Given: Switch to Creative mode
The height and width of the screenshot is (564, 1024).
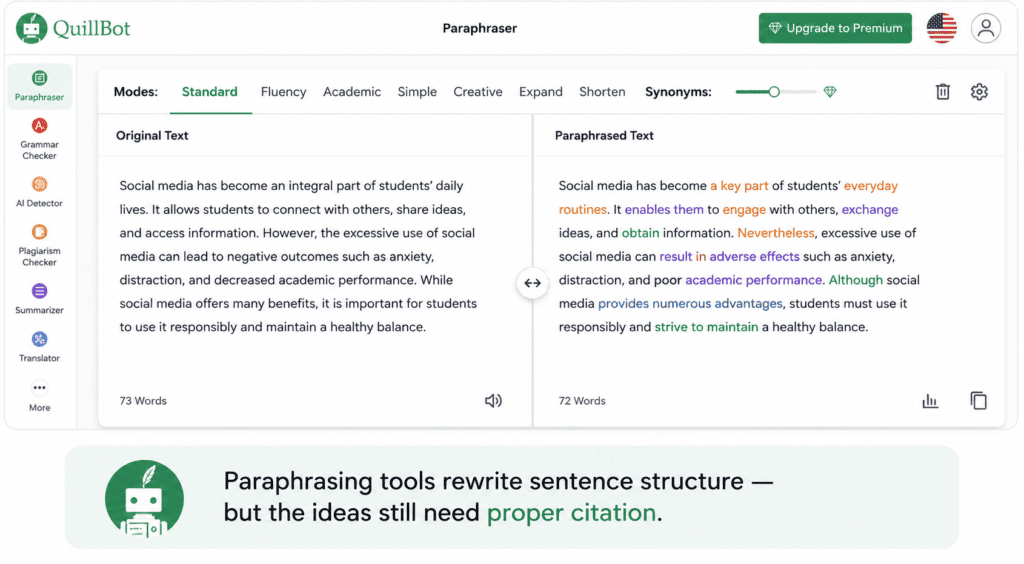Looking at the screenshot, I should (x=477, y=91).
